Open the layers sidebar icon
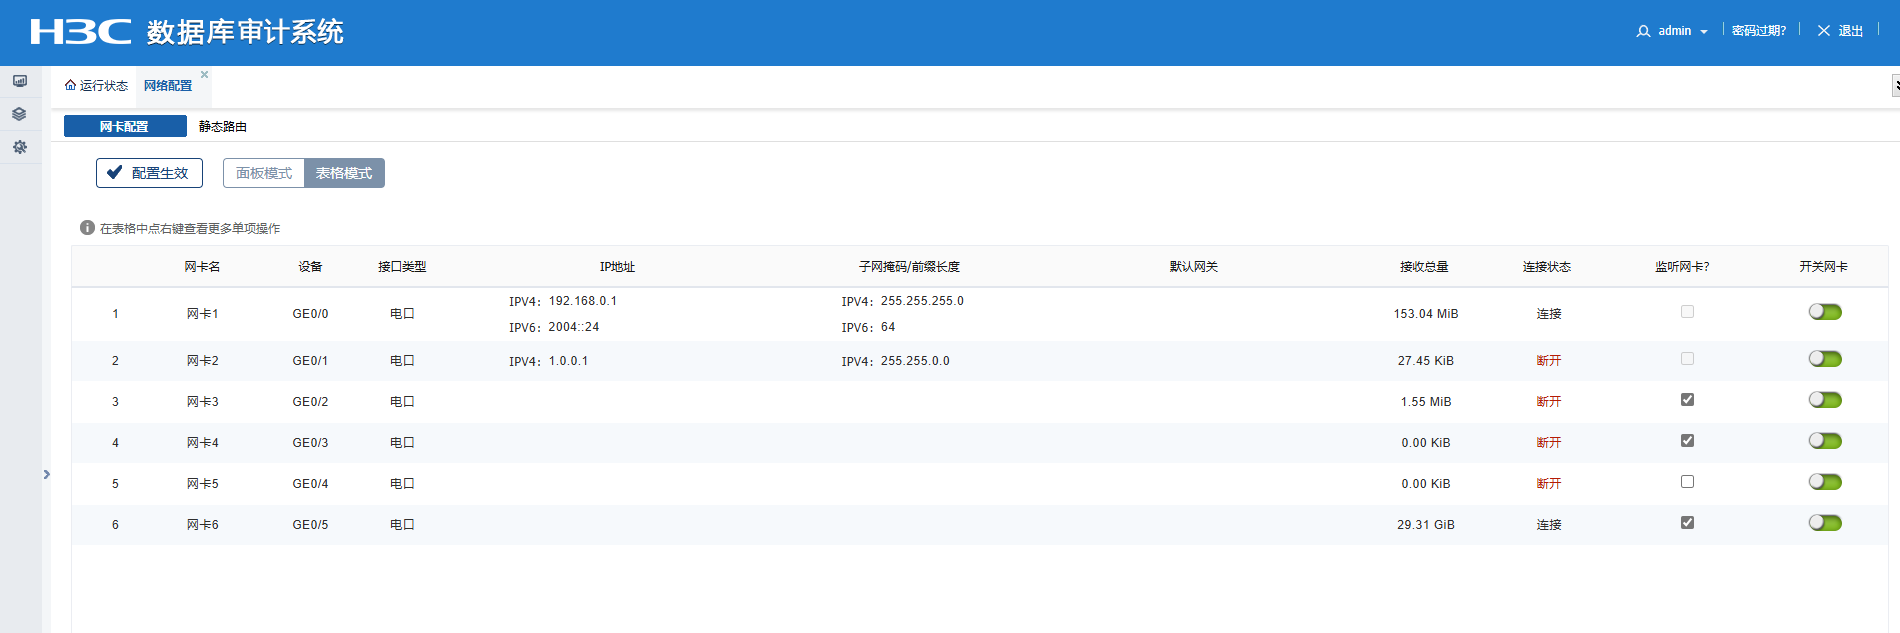Image resolution: width=1900 pixels, height=633 pixels. coord(20,114)
